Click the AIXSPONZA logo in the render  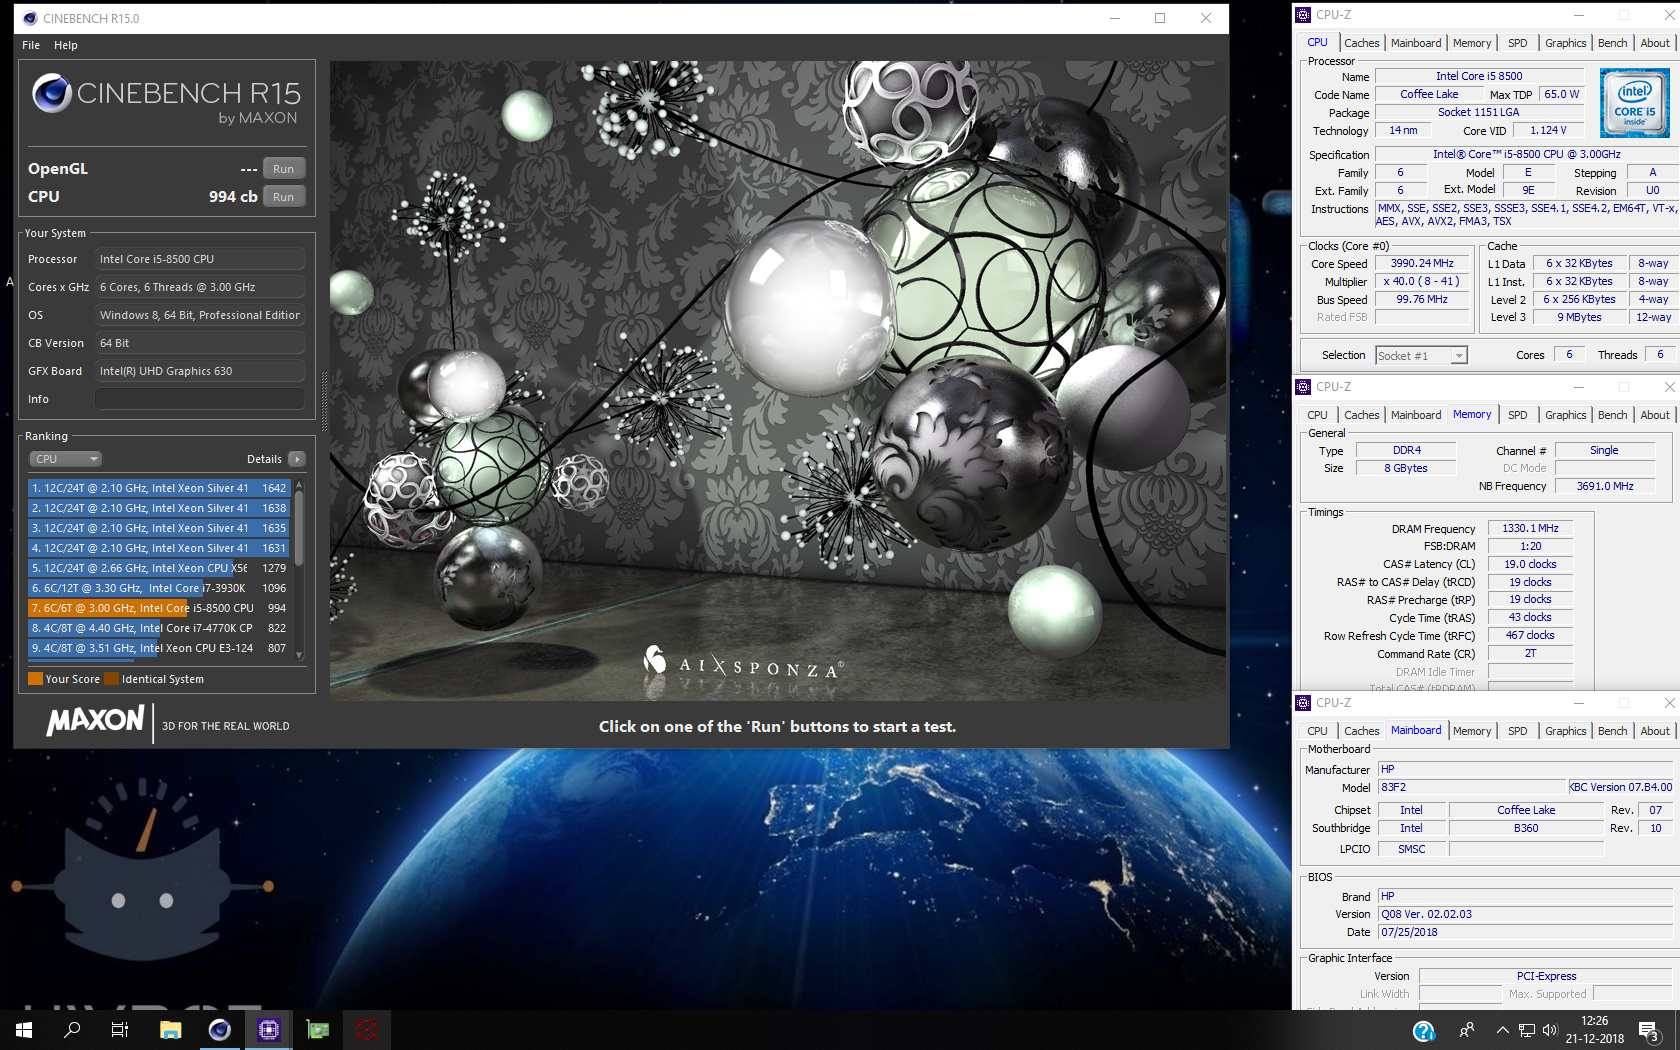[x=743, y=663]
